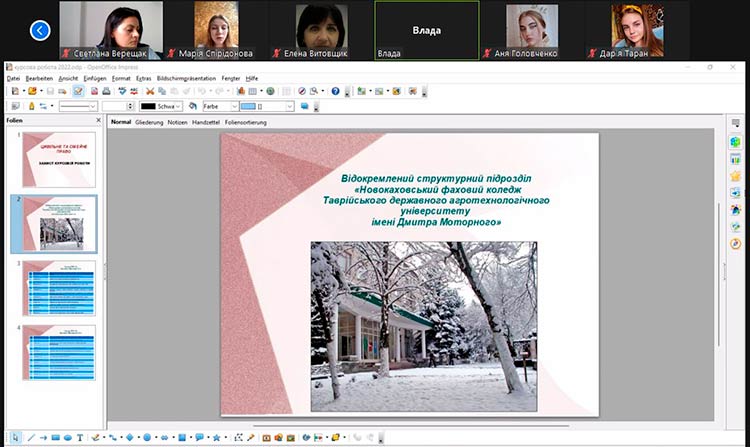Switch to the Foliensortierung view tab
Image resolution: width=750 pixels, height=447 pixels.
point(245,122)
